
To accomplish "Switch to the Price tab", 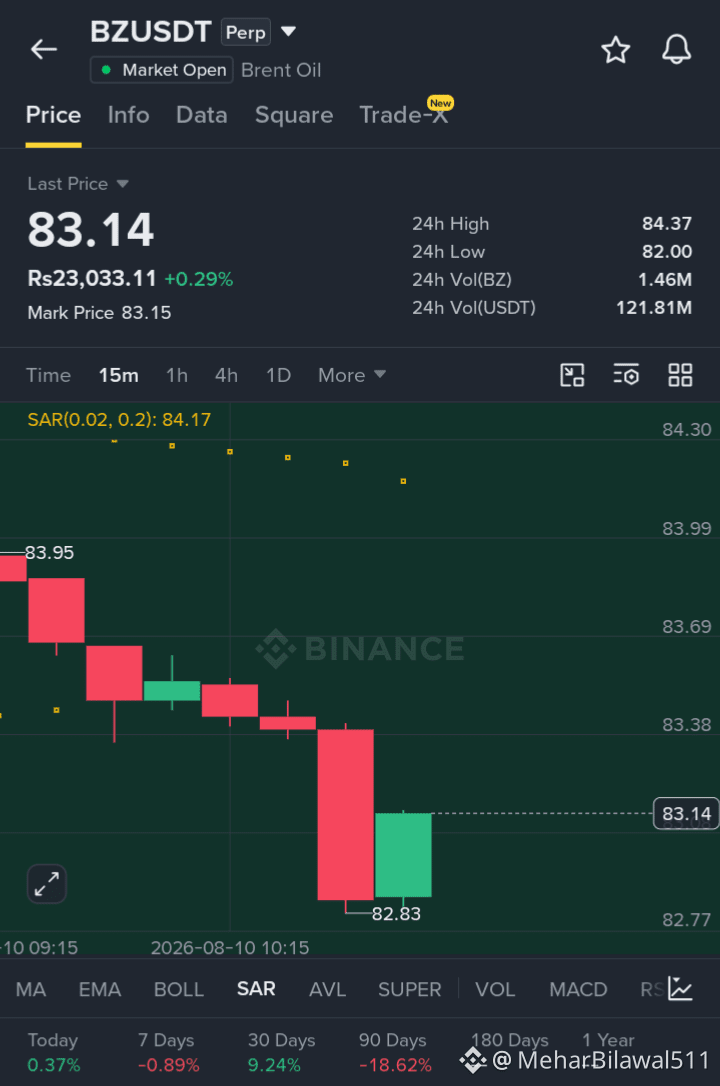I will (x=53, y=115).
